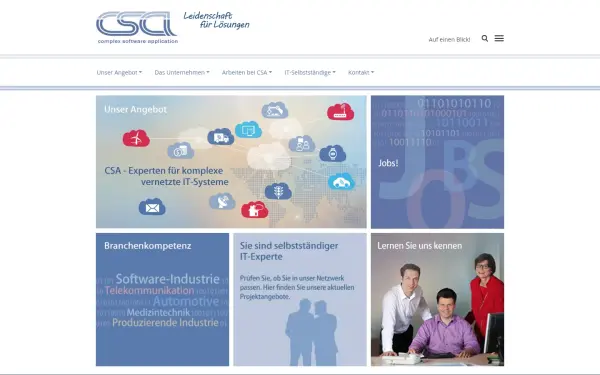This screenshot has width=600, height=375.
Task: Click the Automotive text
Action: (186, 301)
